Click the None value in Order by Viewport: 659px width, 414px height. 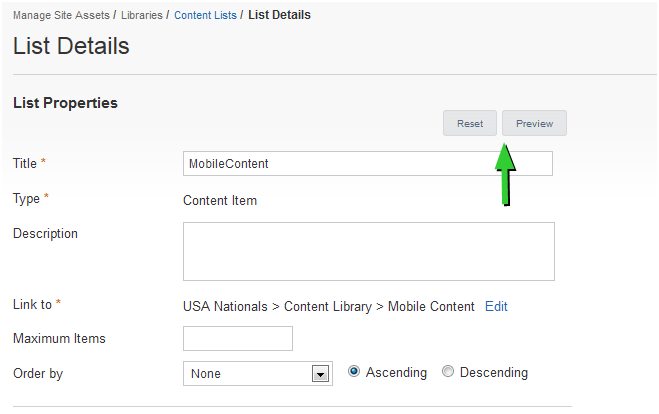pos(206,374)
